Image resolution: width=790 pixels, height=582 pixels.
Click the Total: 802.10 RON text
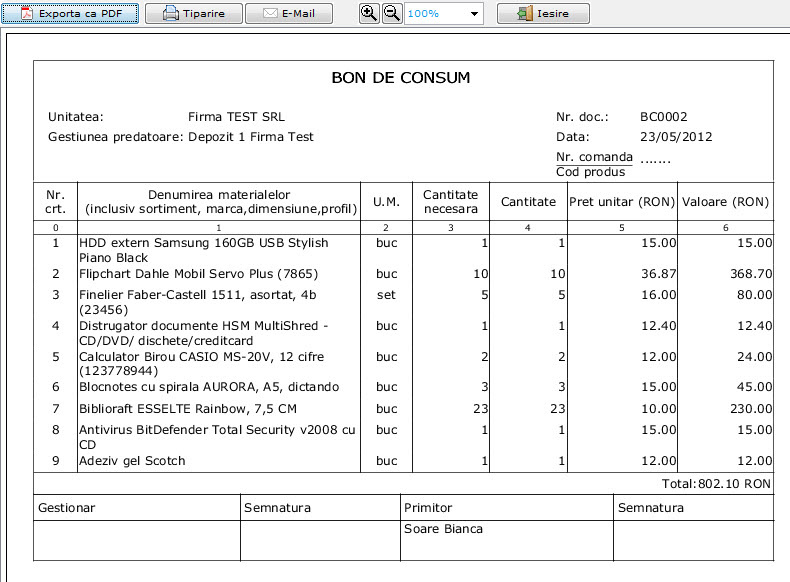pos(716,484)
